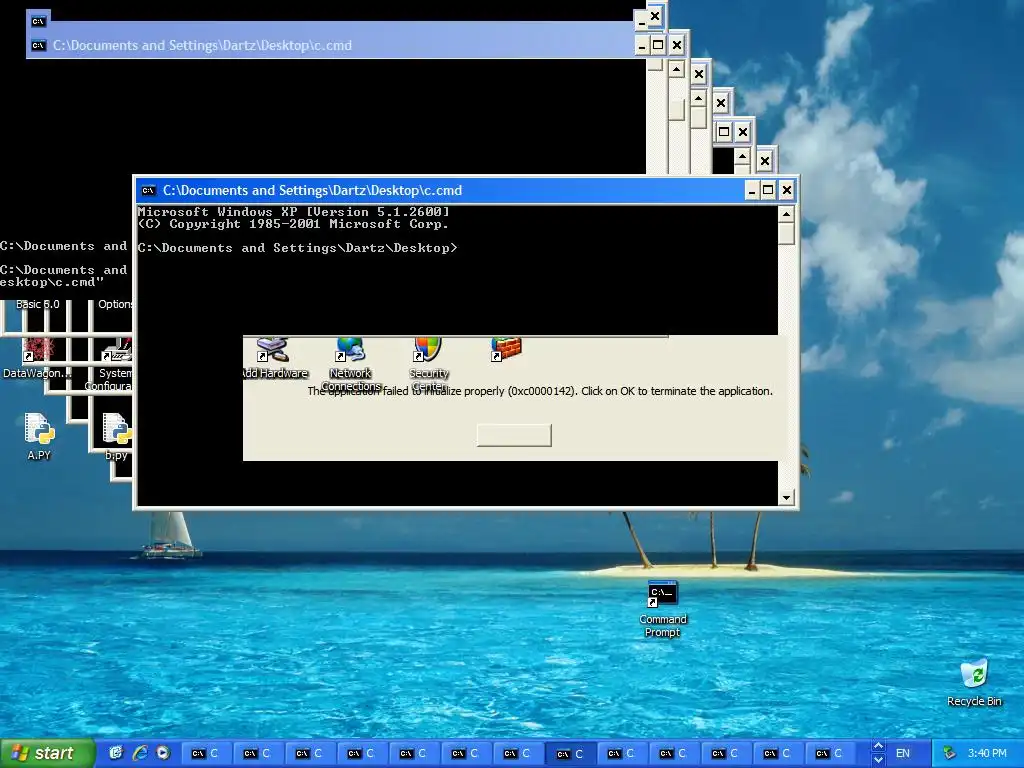Viewport: 1024px width, 768px height.
Task: Click the 3:40 PM system clock
Action: [x=987, y=753]
